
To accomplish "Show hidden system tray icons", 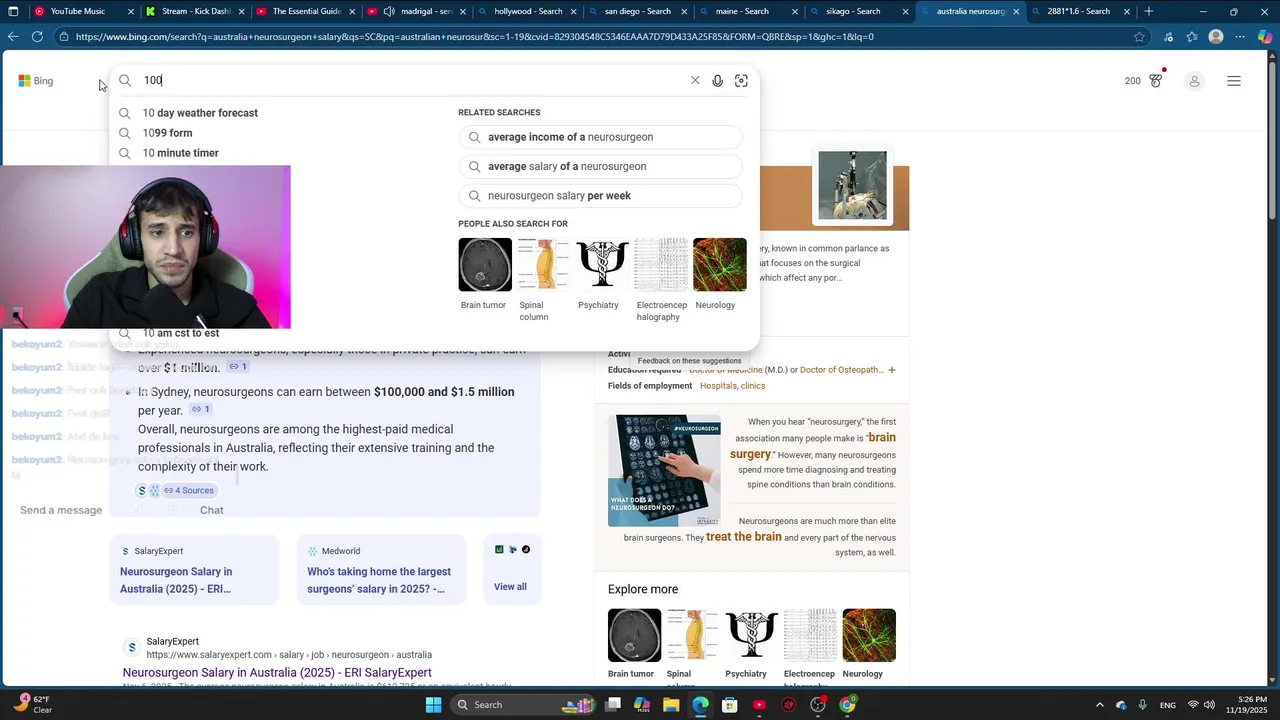I will 1099,705.
